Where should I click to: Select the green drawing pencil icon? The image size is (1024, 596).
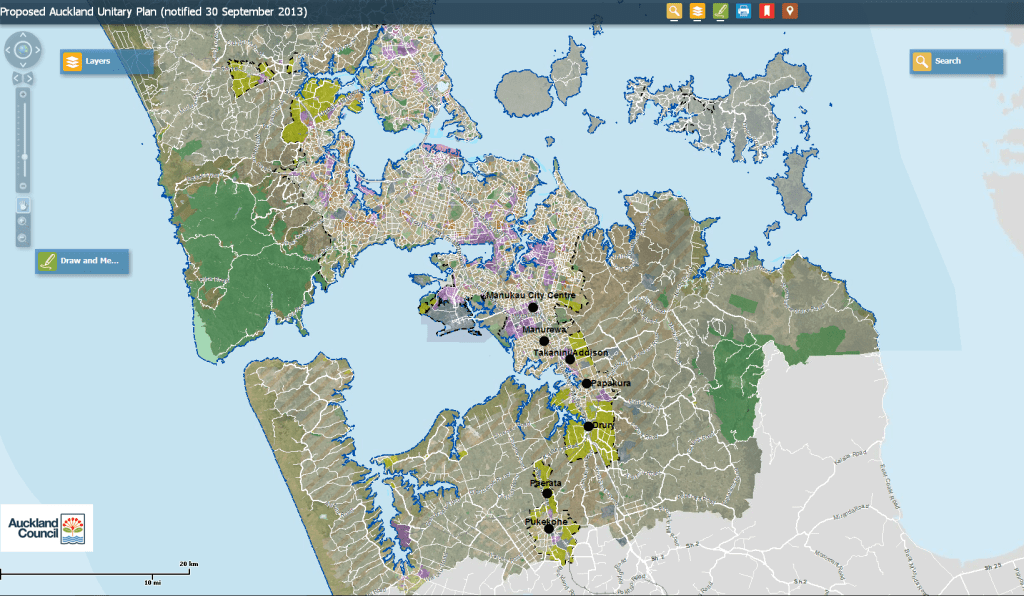click(x=720, y=11)
